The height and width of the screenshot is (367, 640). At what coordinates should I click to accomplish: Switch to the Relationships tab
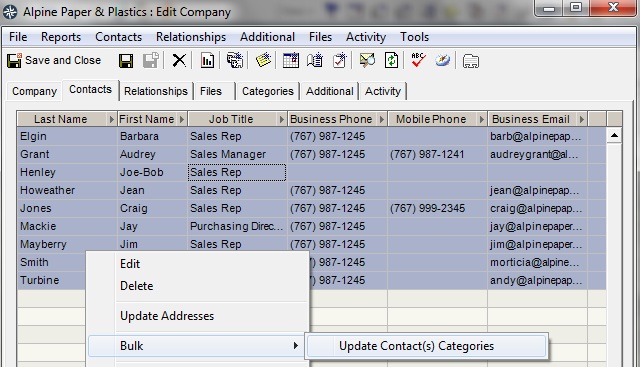pos(156,91)
